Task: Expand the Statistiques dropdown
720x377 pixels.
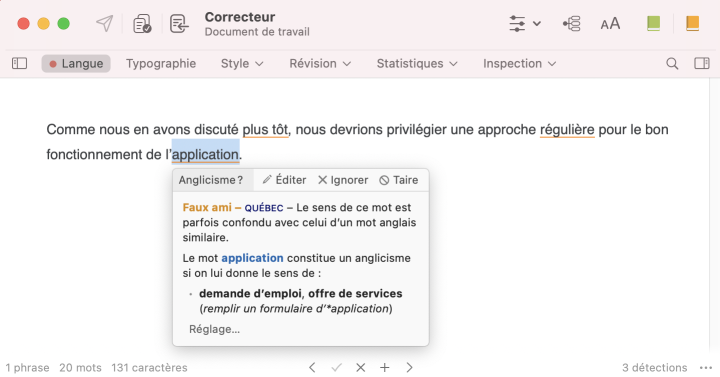Action: (x=417, y=63)
